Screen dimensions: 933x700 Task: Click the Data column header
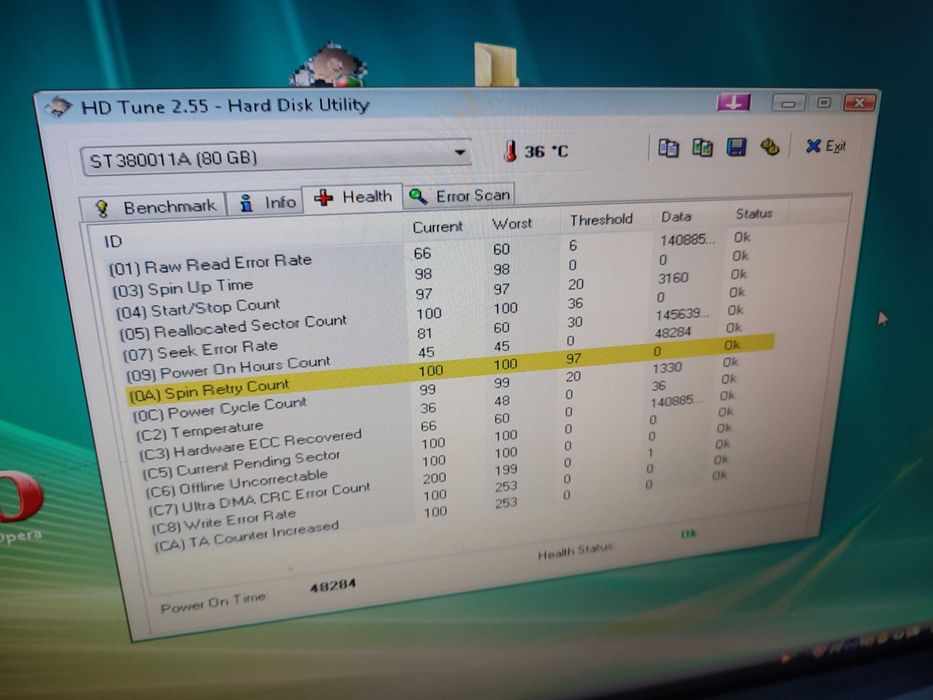click(676, 217)
